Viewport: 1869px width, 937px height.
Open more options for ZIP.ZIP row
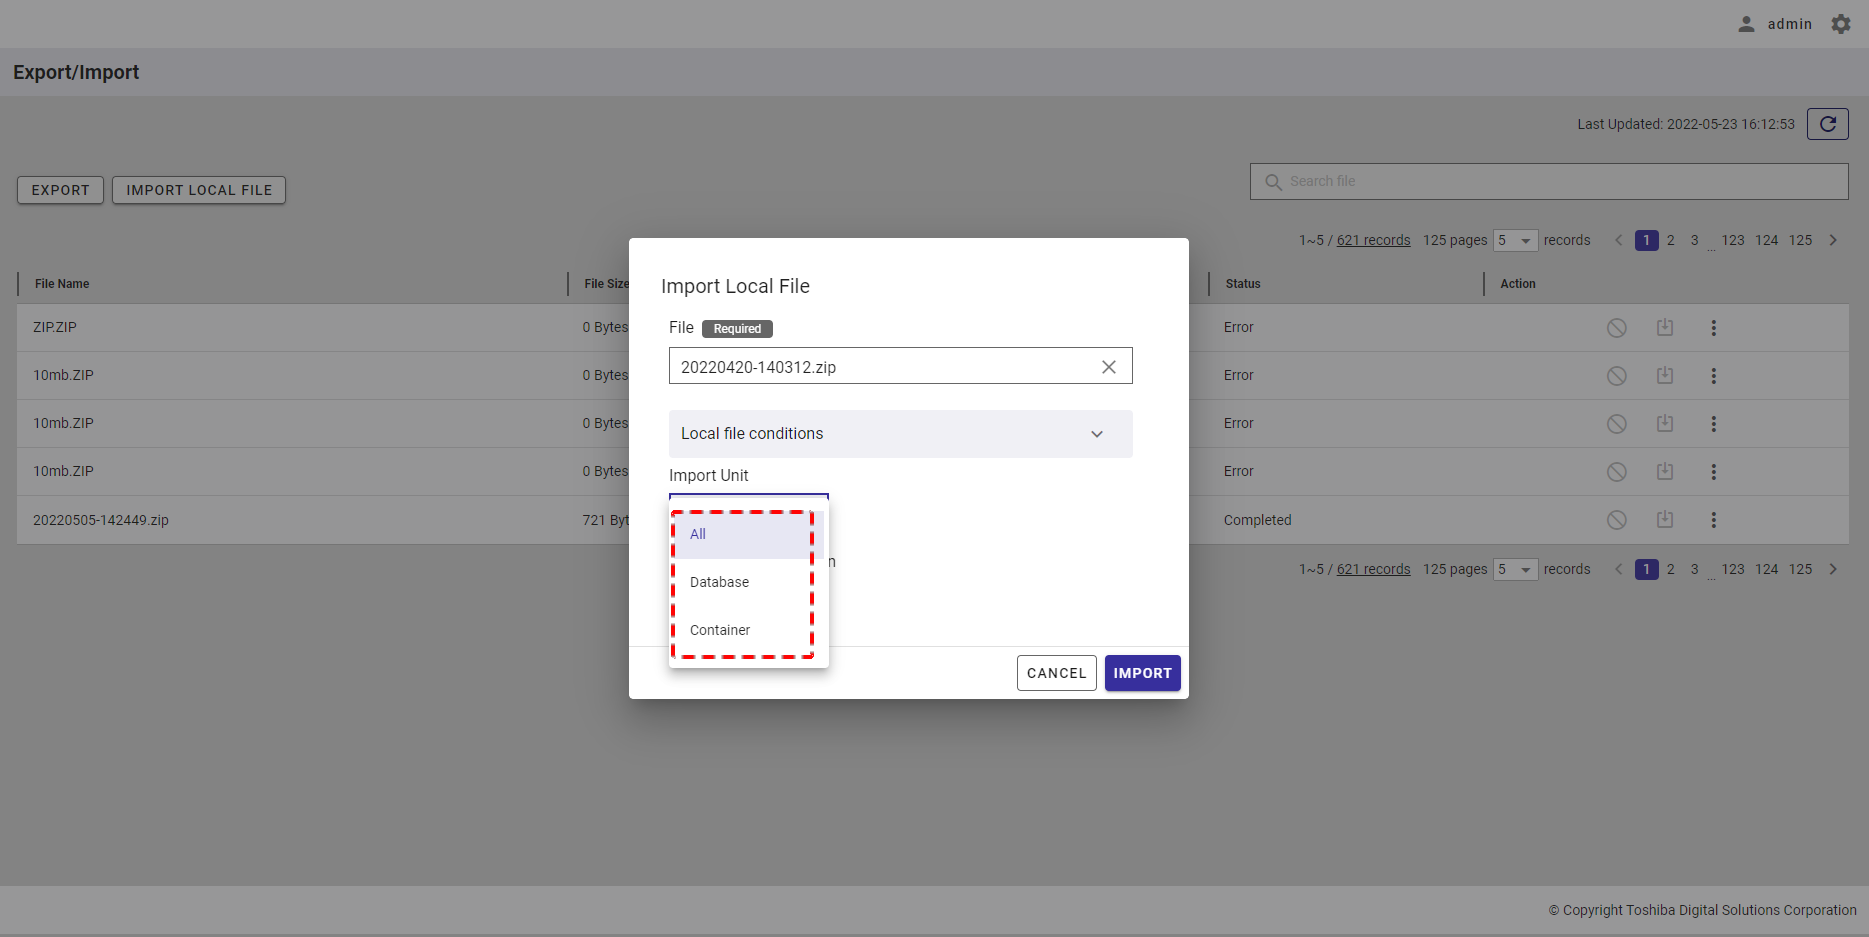pos(1713,328)
